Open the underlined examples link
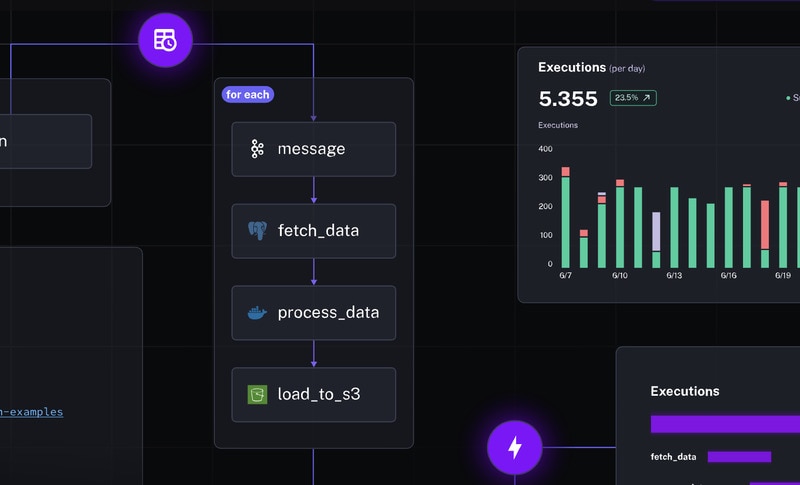The image size is (800, 485). [32, 412]
